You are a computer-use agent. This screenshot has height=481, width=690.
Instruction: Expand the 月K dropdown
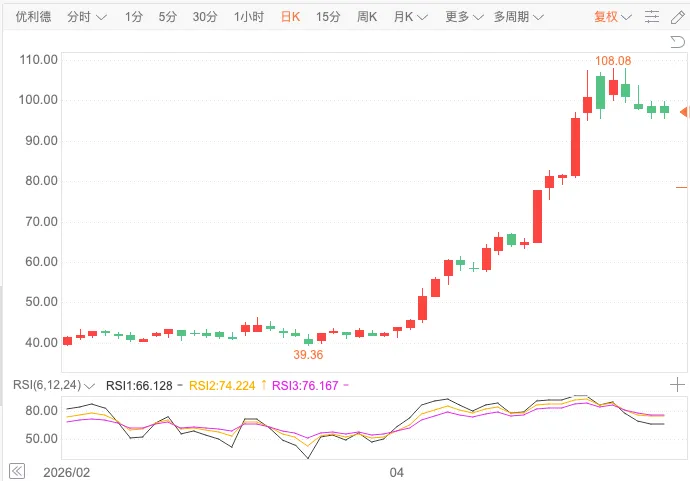410,17
